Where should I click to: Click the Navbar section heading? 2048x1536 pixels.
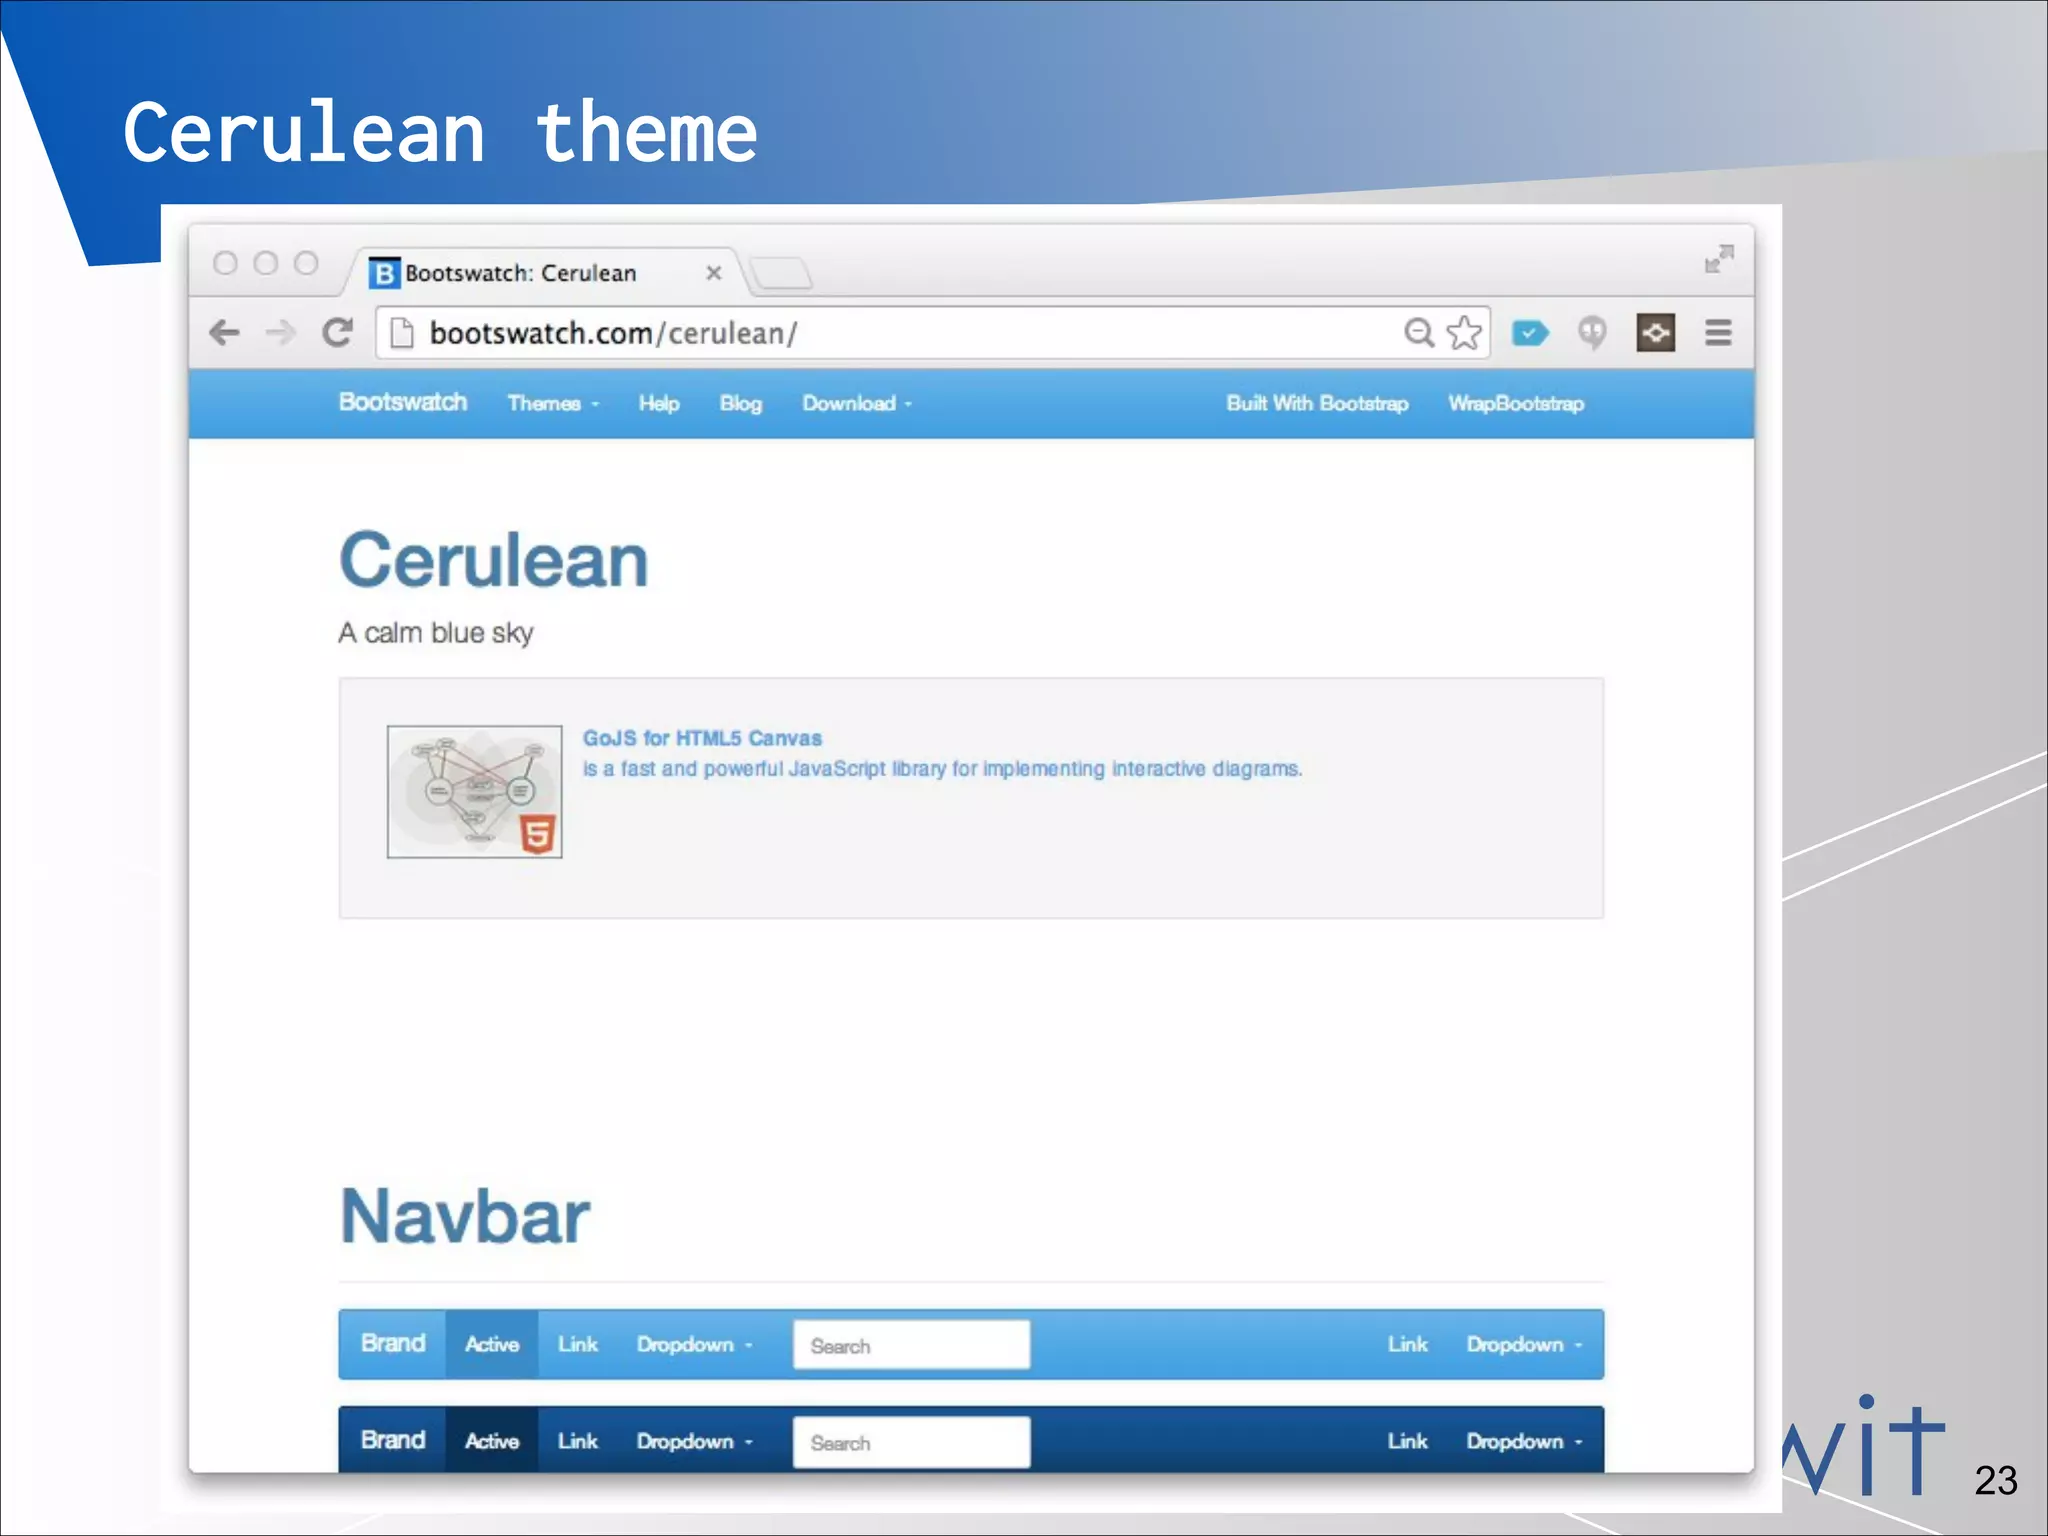[x=465, y=1216]
